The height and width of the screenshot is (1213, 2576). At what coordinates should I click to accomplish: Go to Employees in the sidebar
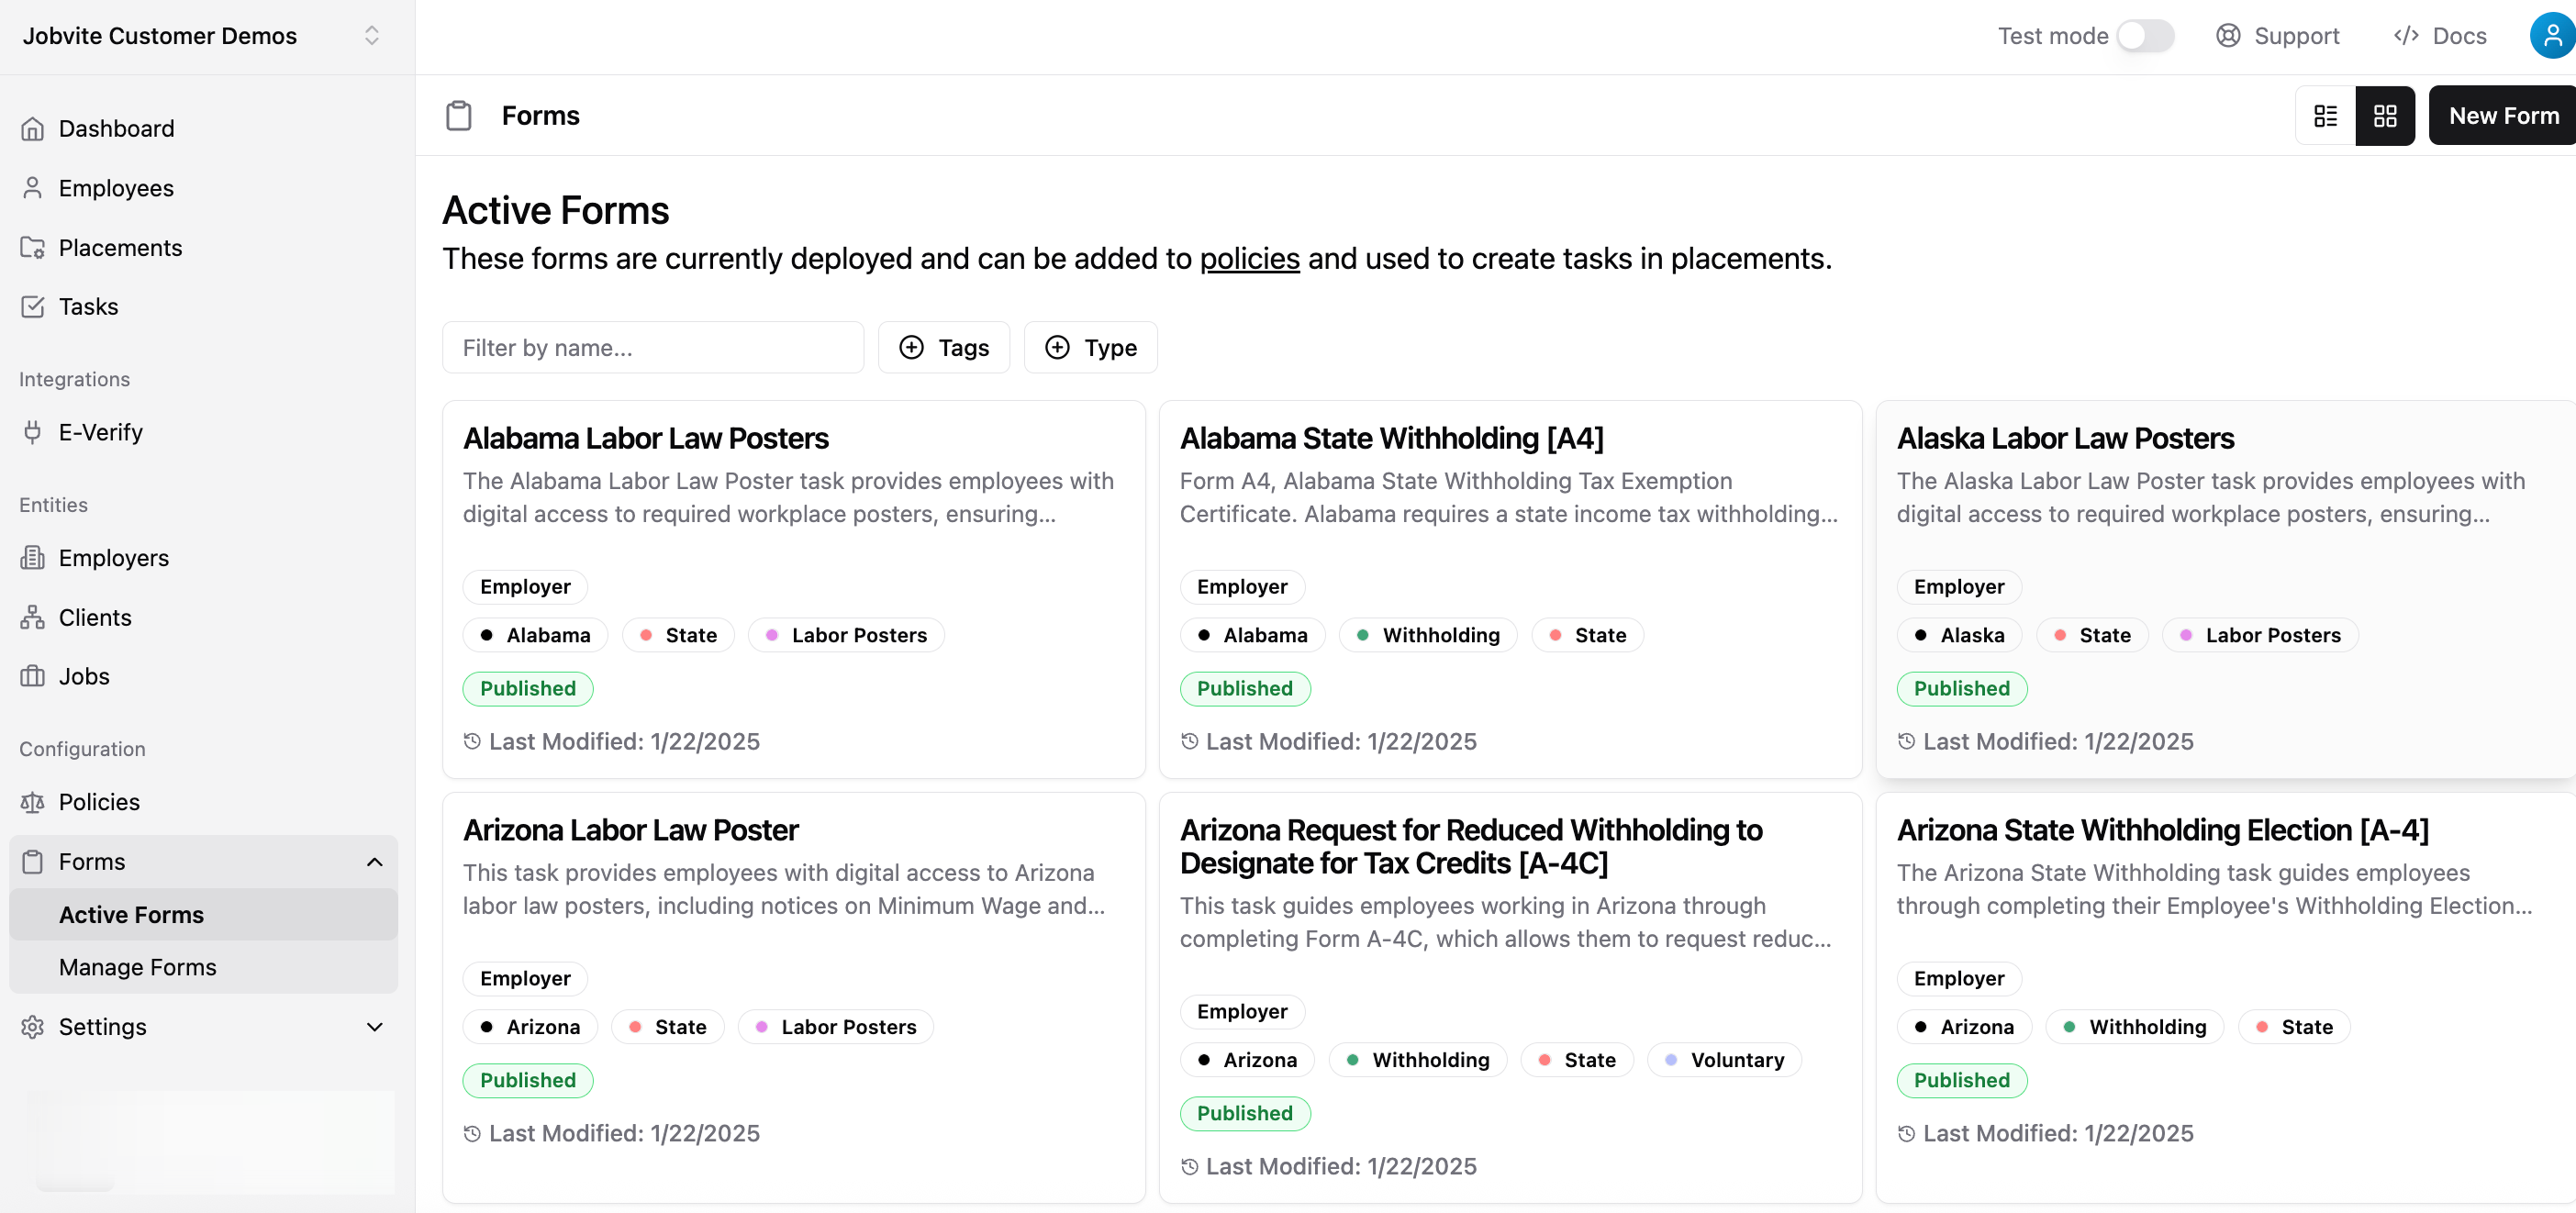116,188
